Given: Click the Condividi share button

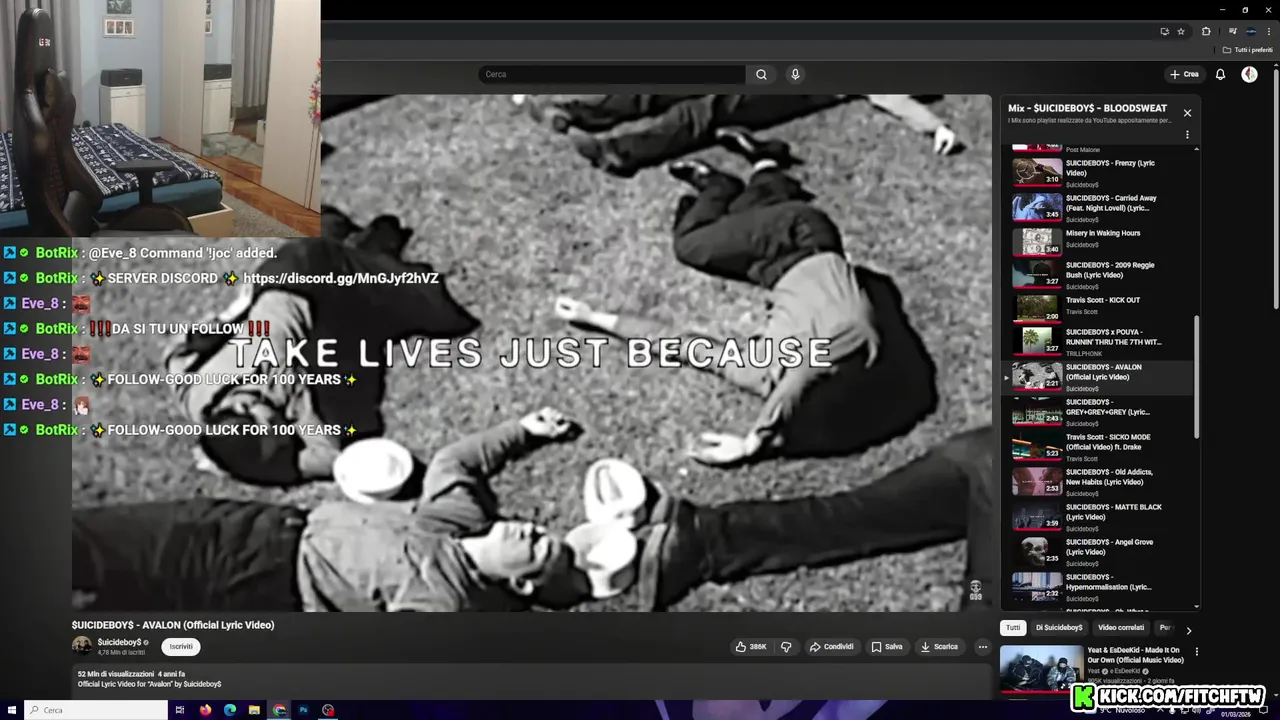Looking at the screenshot, I should [x=832, y=647].
